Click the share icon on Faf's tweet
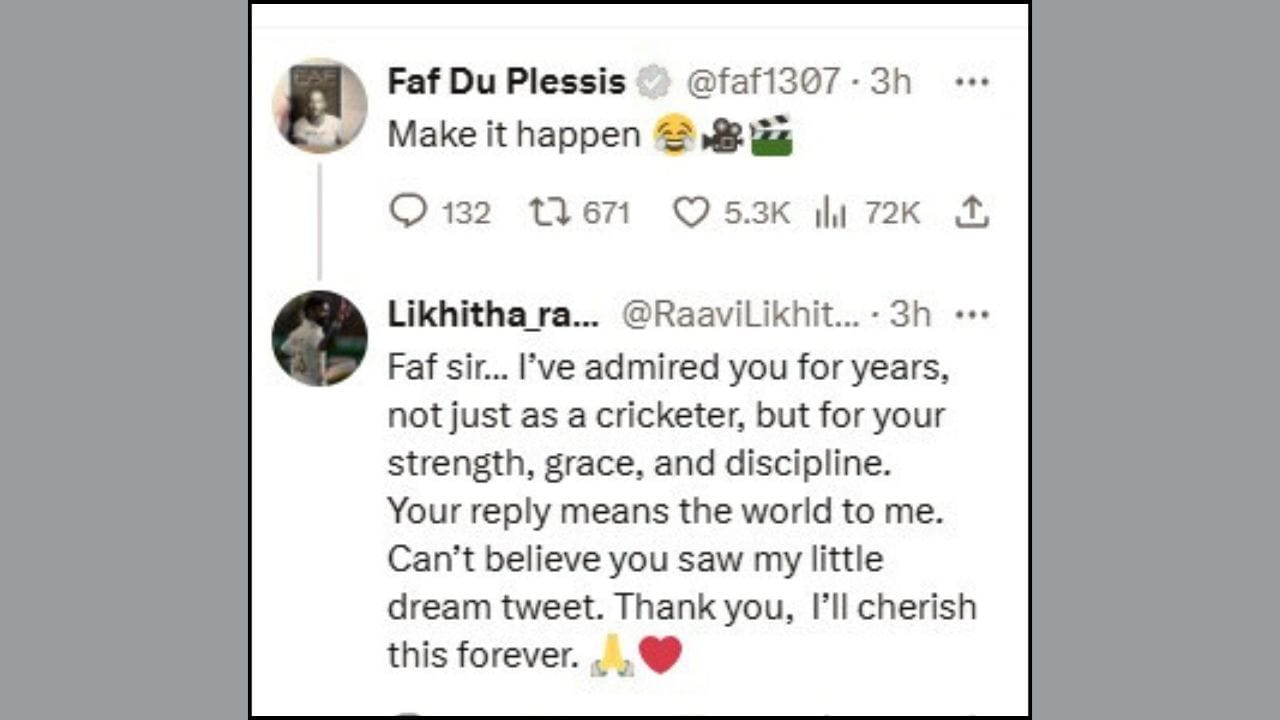1280x720 pixels. [972, 211]
